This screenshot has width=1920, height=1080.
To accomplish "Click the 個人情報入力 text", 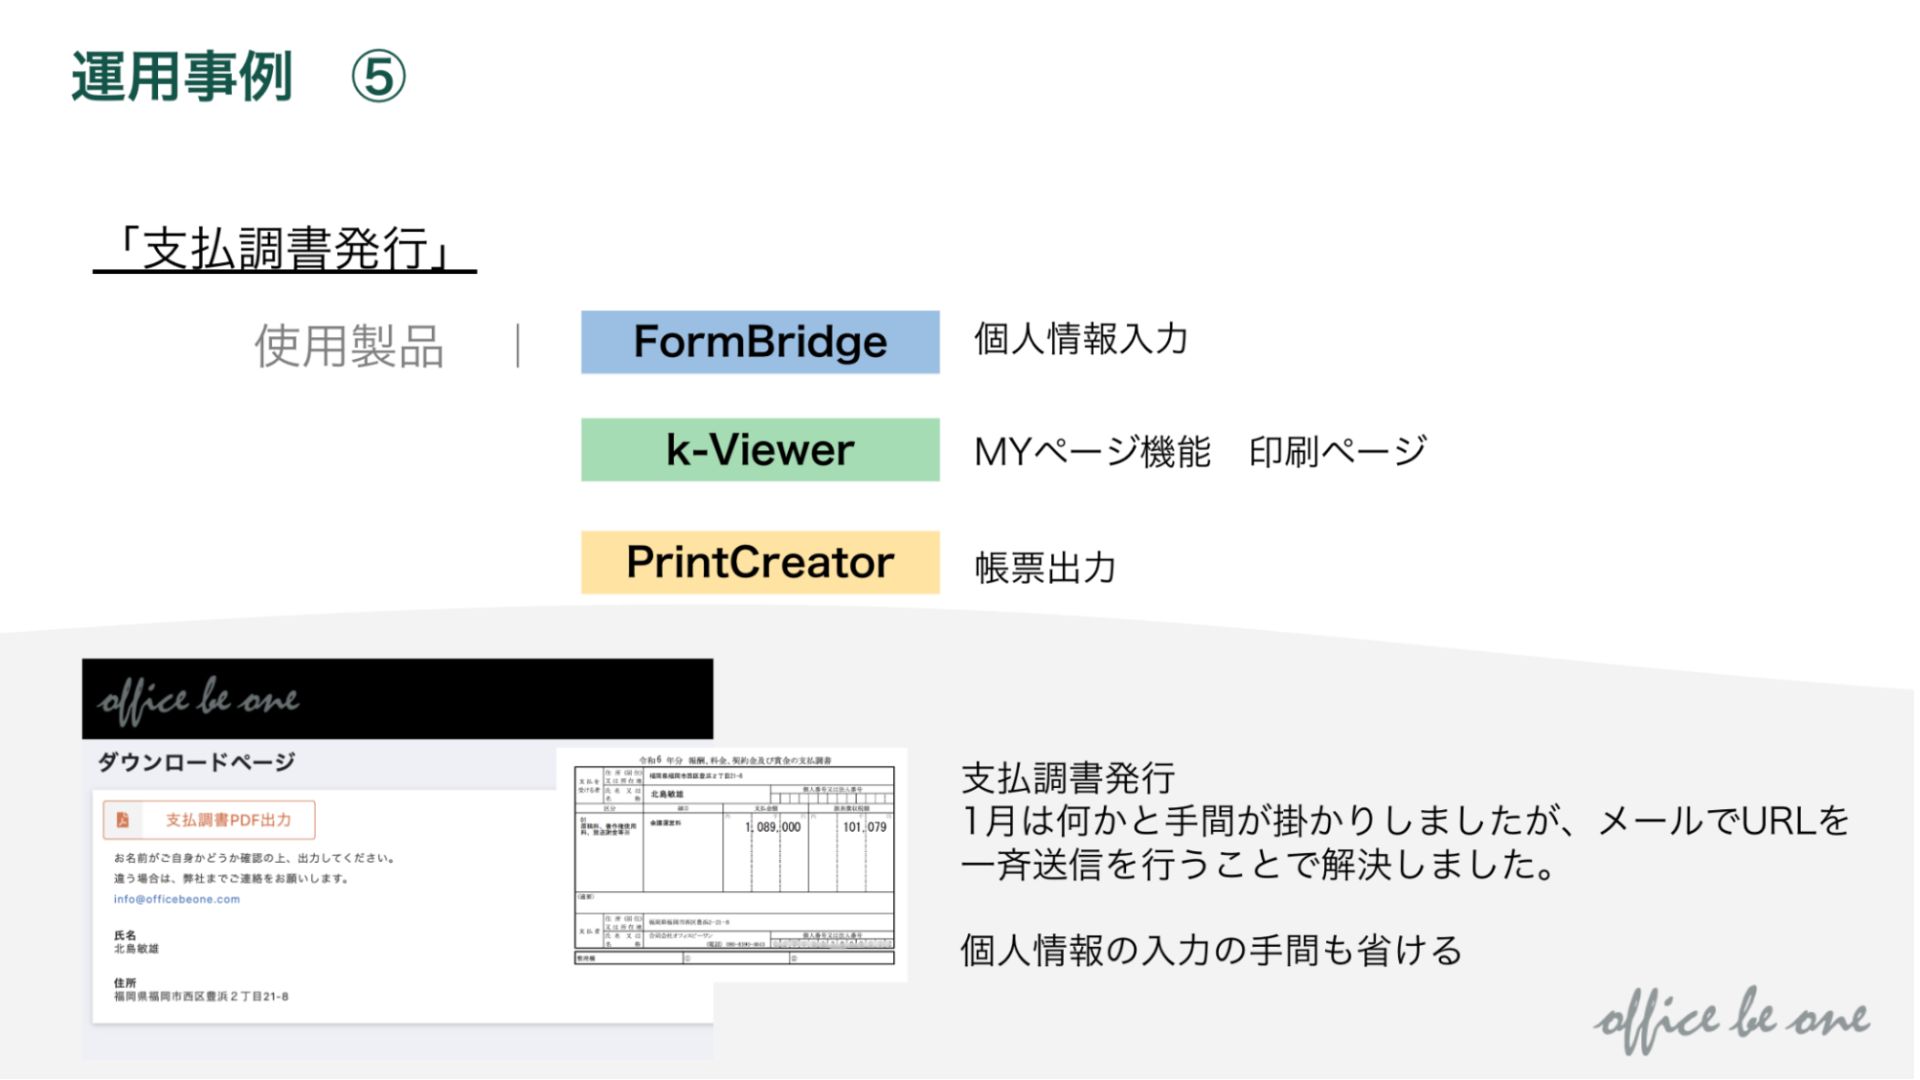I will click(1081, 339).
